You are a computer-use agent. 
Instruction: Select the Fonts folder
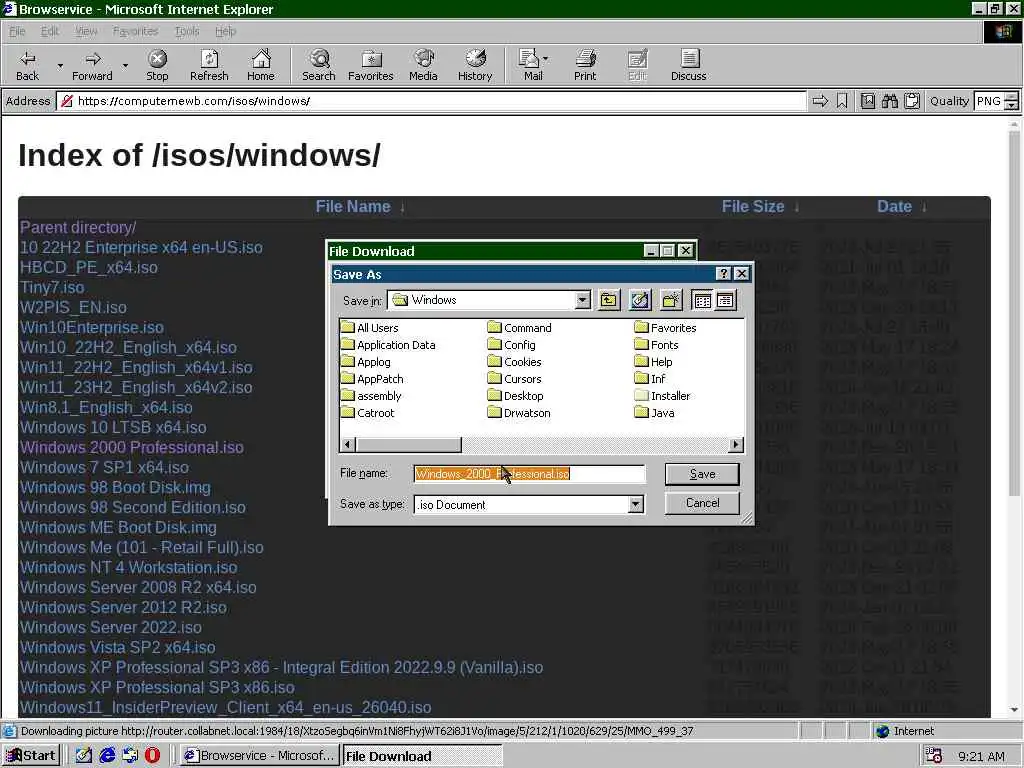pyautogui.click(x=657, y=345)
